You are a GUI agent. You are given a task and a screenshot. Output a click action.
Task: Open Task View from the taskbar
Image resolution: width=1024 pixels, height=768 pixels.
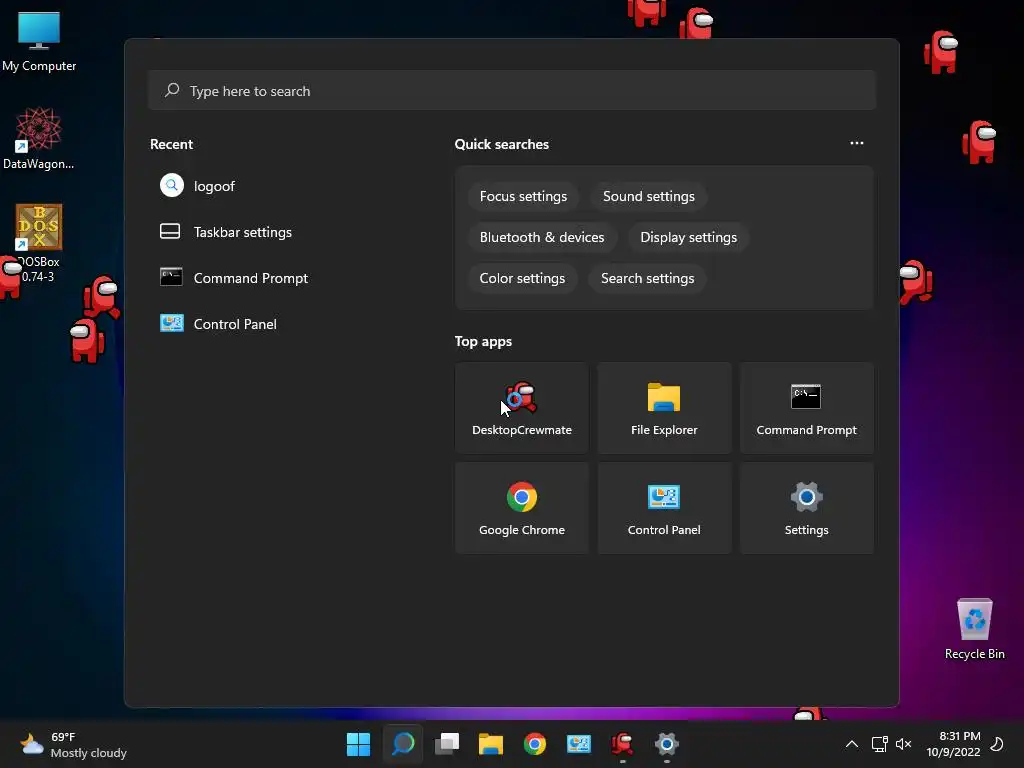(447, 744)
